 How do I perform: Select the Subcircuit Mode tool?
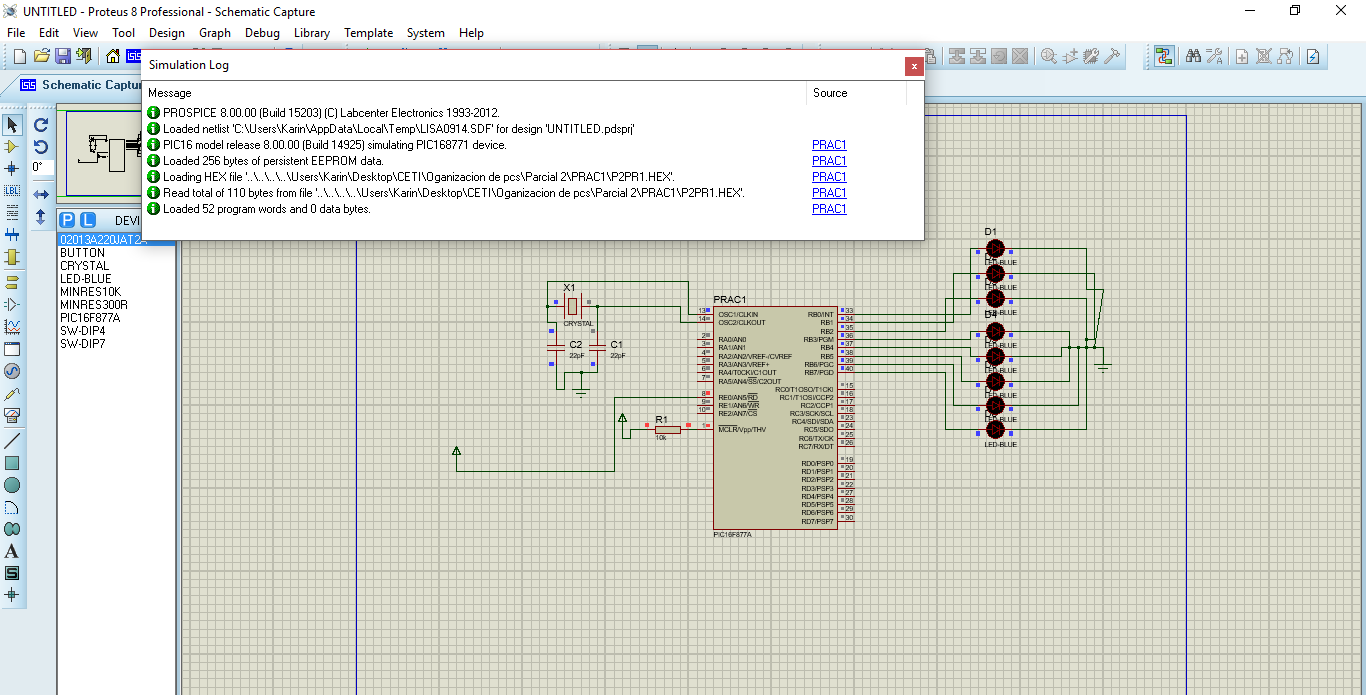pos(12,258)
